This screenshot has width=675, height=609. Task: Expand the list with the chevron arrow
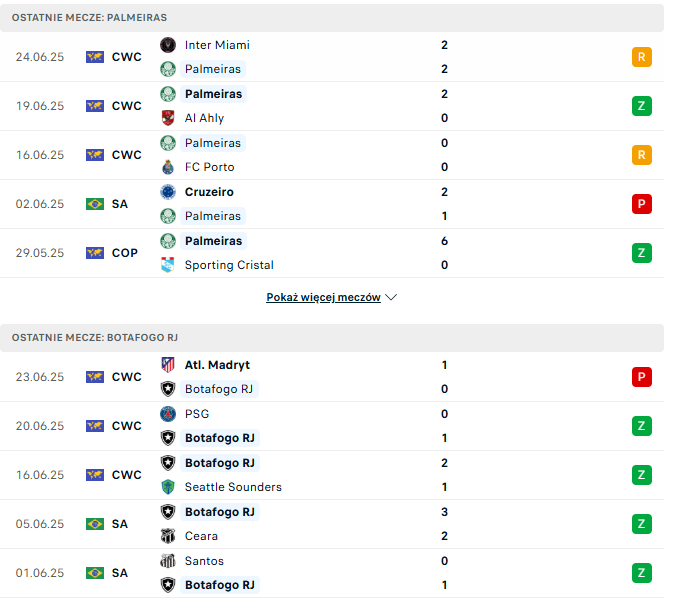coord(391,298)
